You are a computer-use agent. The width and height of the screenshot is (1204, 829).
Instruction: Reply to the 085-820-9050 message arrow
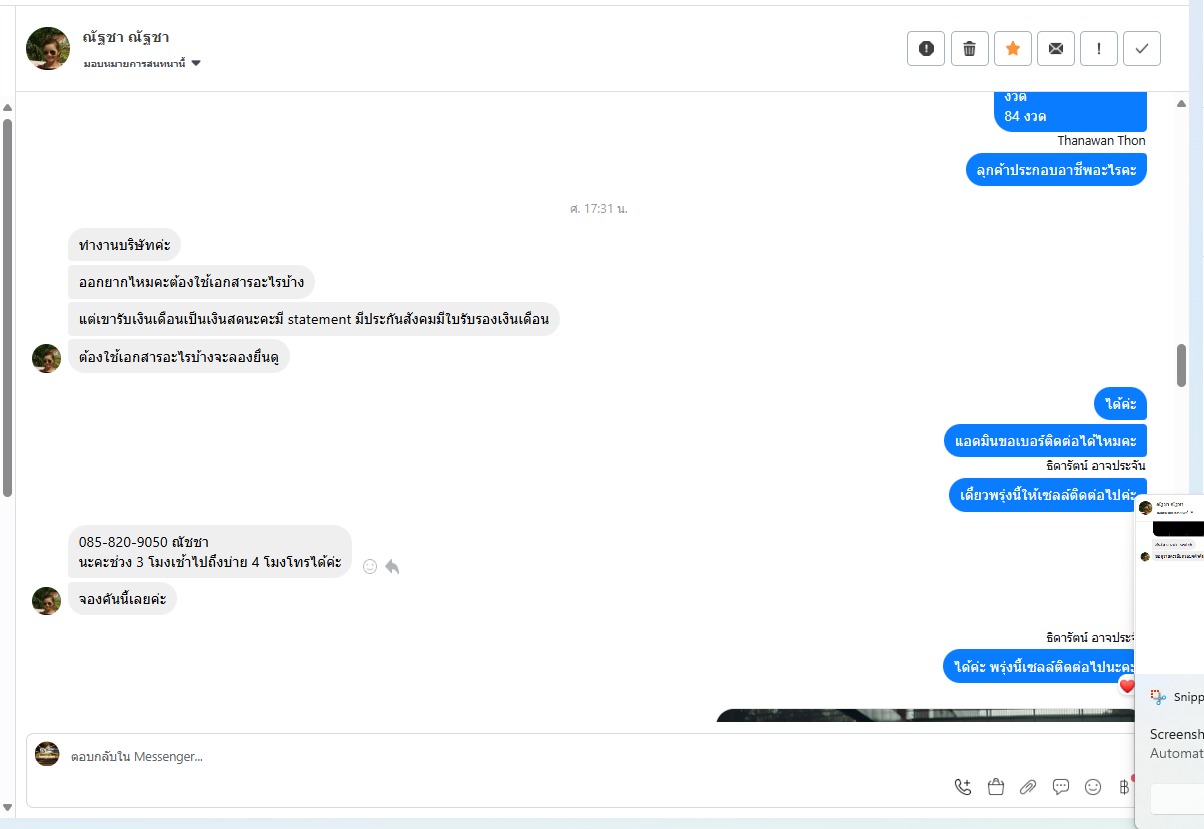pos(392,566)
